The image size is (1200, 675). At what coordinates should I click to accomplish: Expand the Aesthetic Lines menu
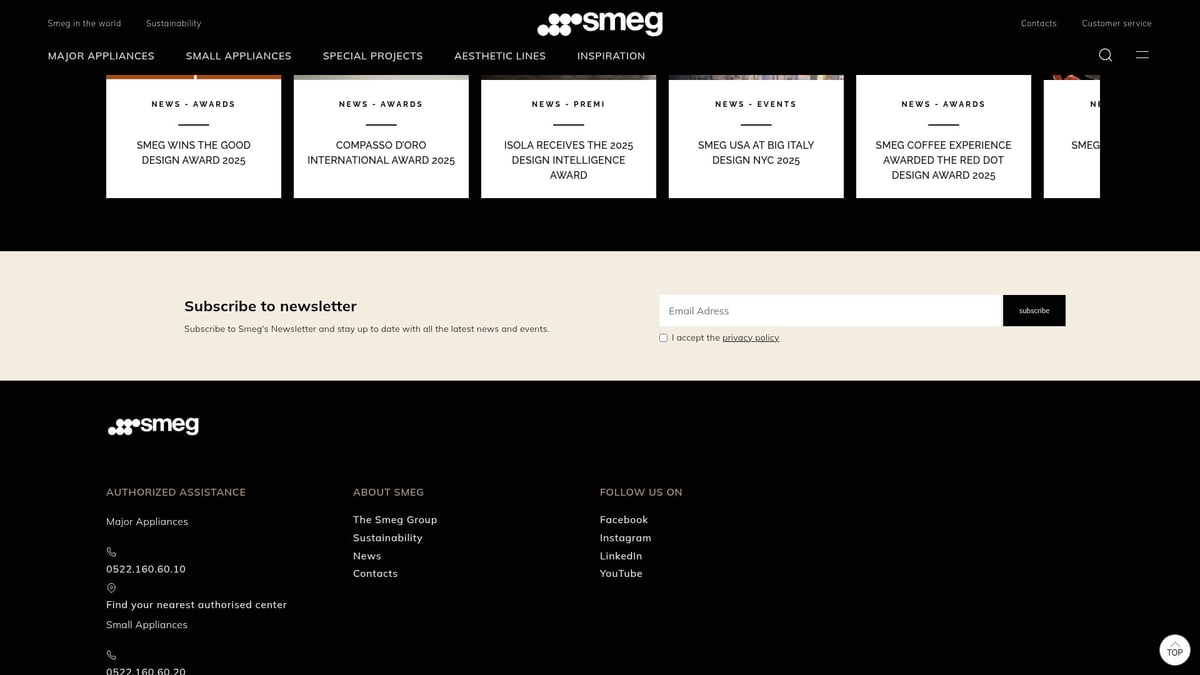(x=500, y=56)
